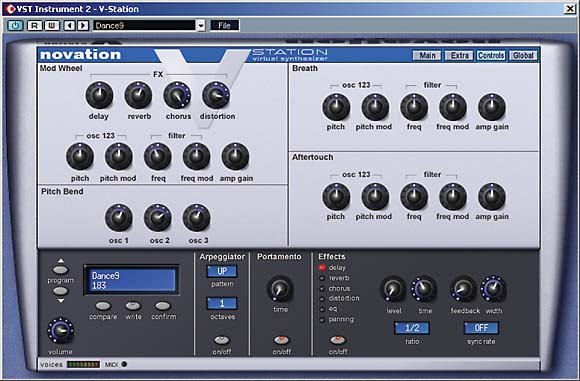Image resolution: width=580 pixels, height=381 pixels.
Task: Switch to the Global tab
Action: click(523, 55)
